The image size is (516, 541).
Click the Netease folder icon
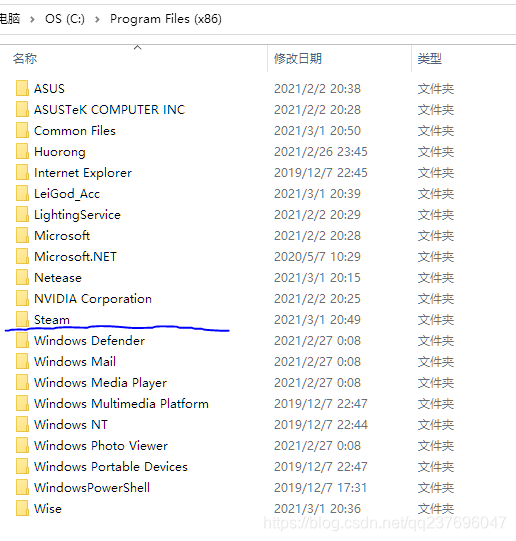pyautogui.click(x=22, y=278)
